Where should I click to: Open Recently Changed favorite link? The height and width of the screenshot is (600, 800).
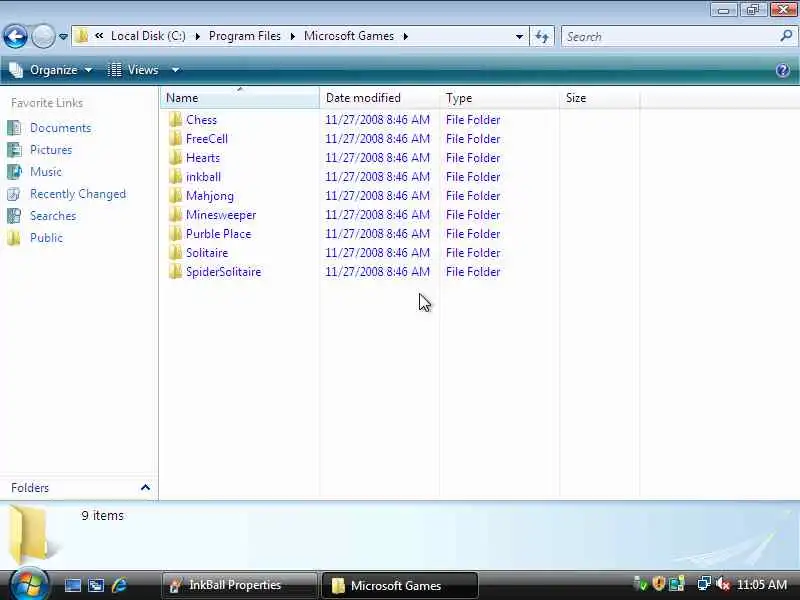pyautogui.click(x=78, y=194)
